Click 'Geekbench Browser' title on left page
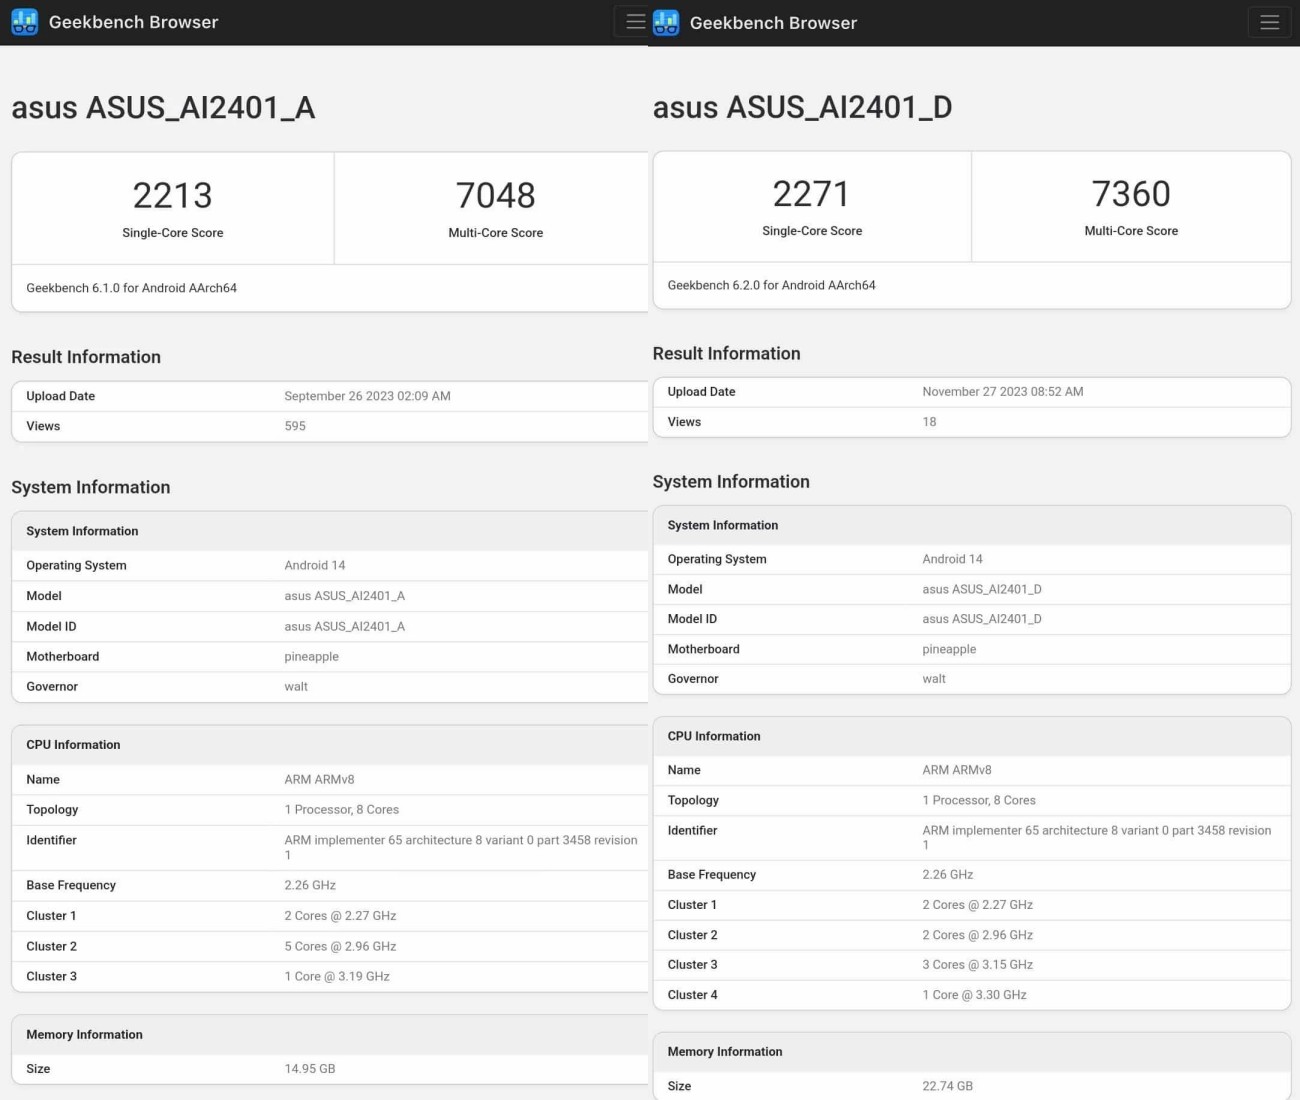 pyautogui.click(x=133, y=22)
